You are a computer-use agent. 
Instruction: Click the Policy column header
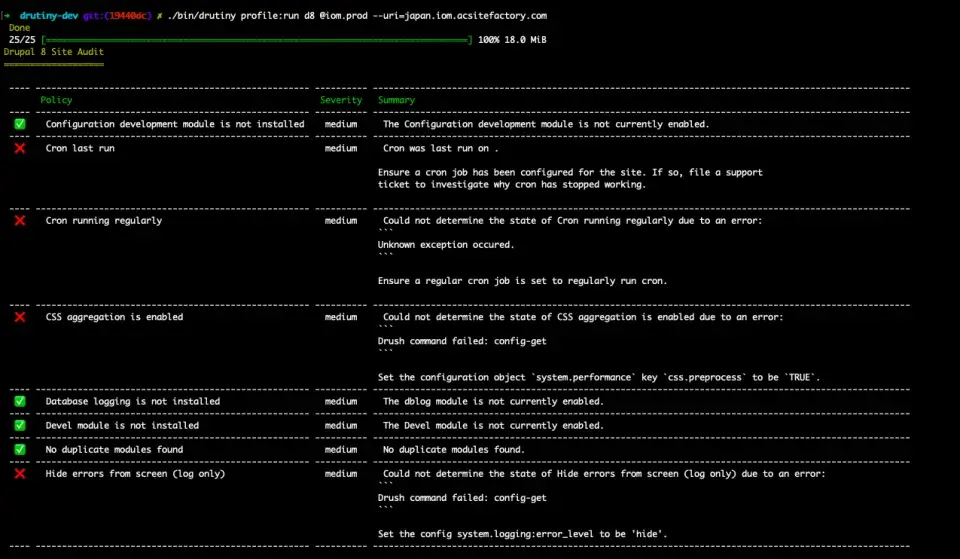(x=56, y=100)
